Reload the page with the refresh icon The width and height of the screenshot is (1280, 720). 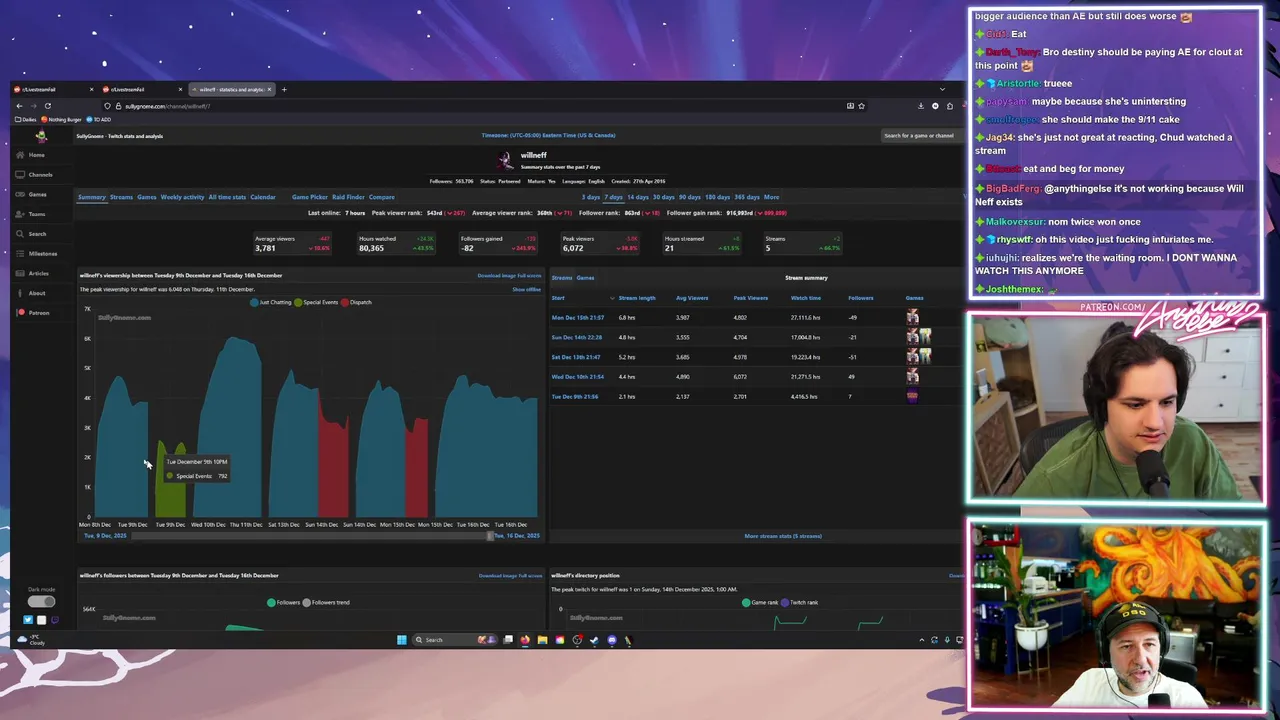coord(47,106)
